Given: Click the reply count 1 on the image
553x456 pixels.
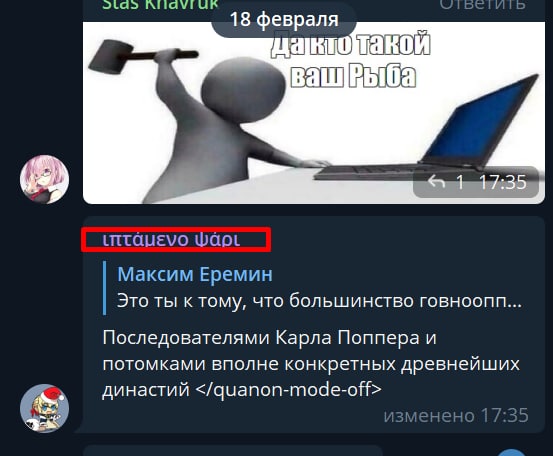Looking at the screenshot, I should point(459,183).
